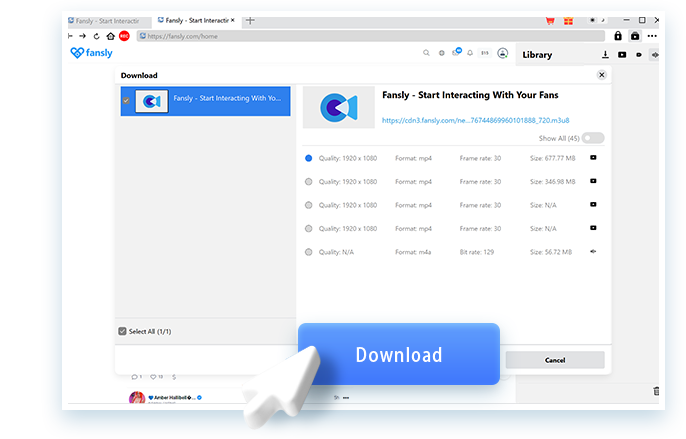Uncheck the Fansly video item checkbox

[126, 101]
